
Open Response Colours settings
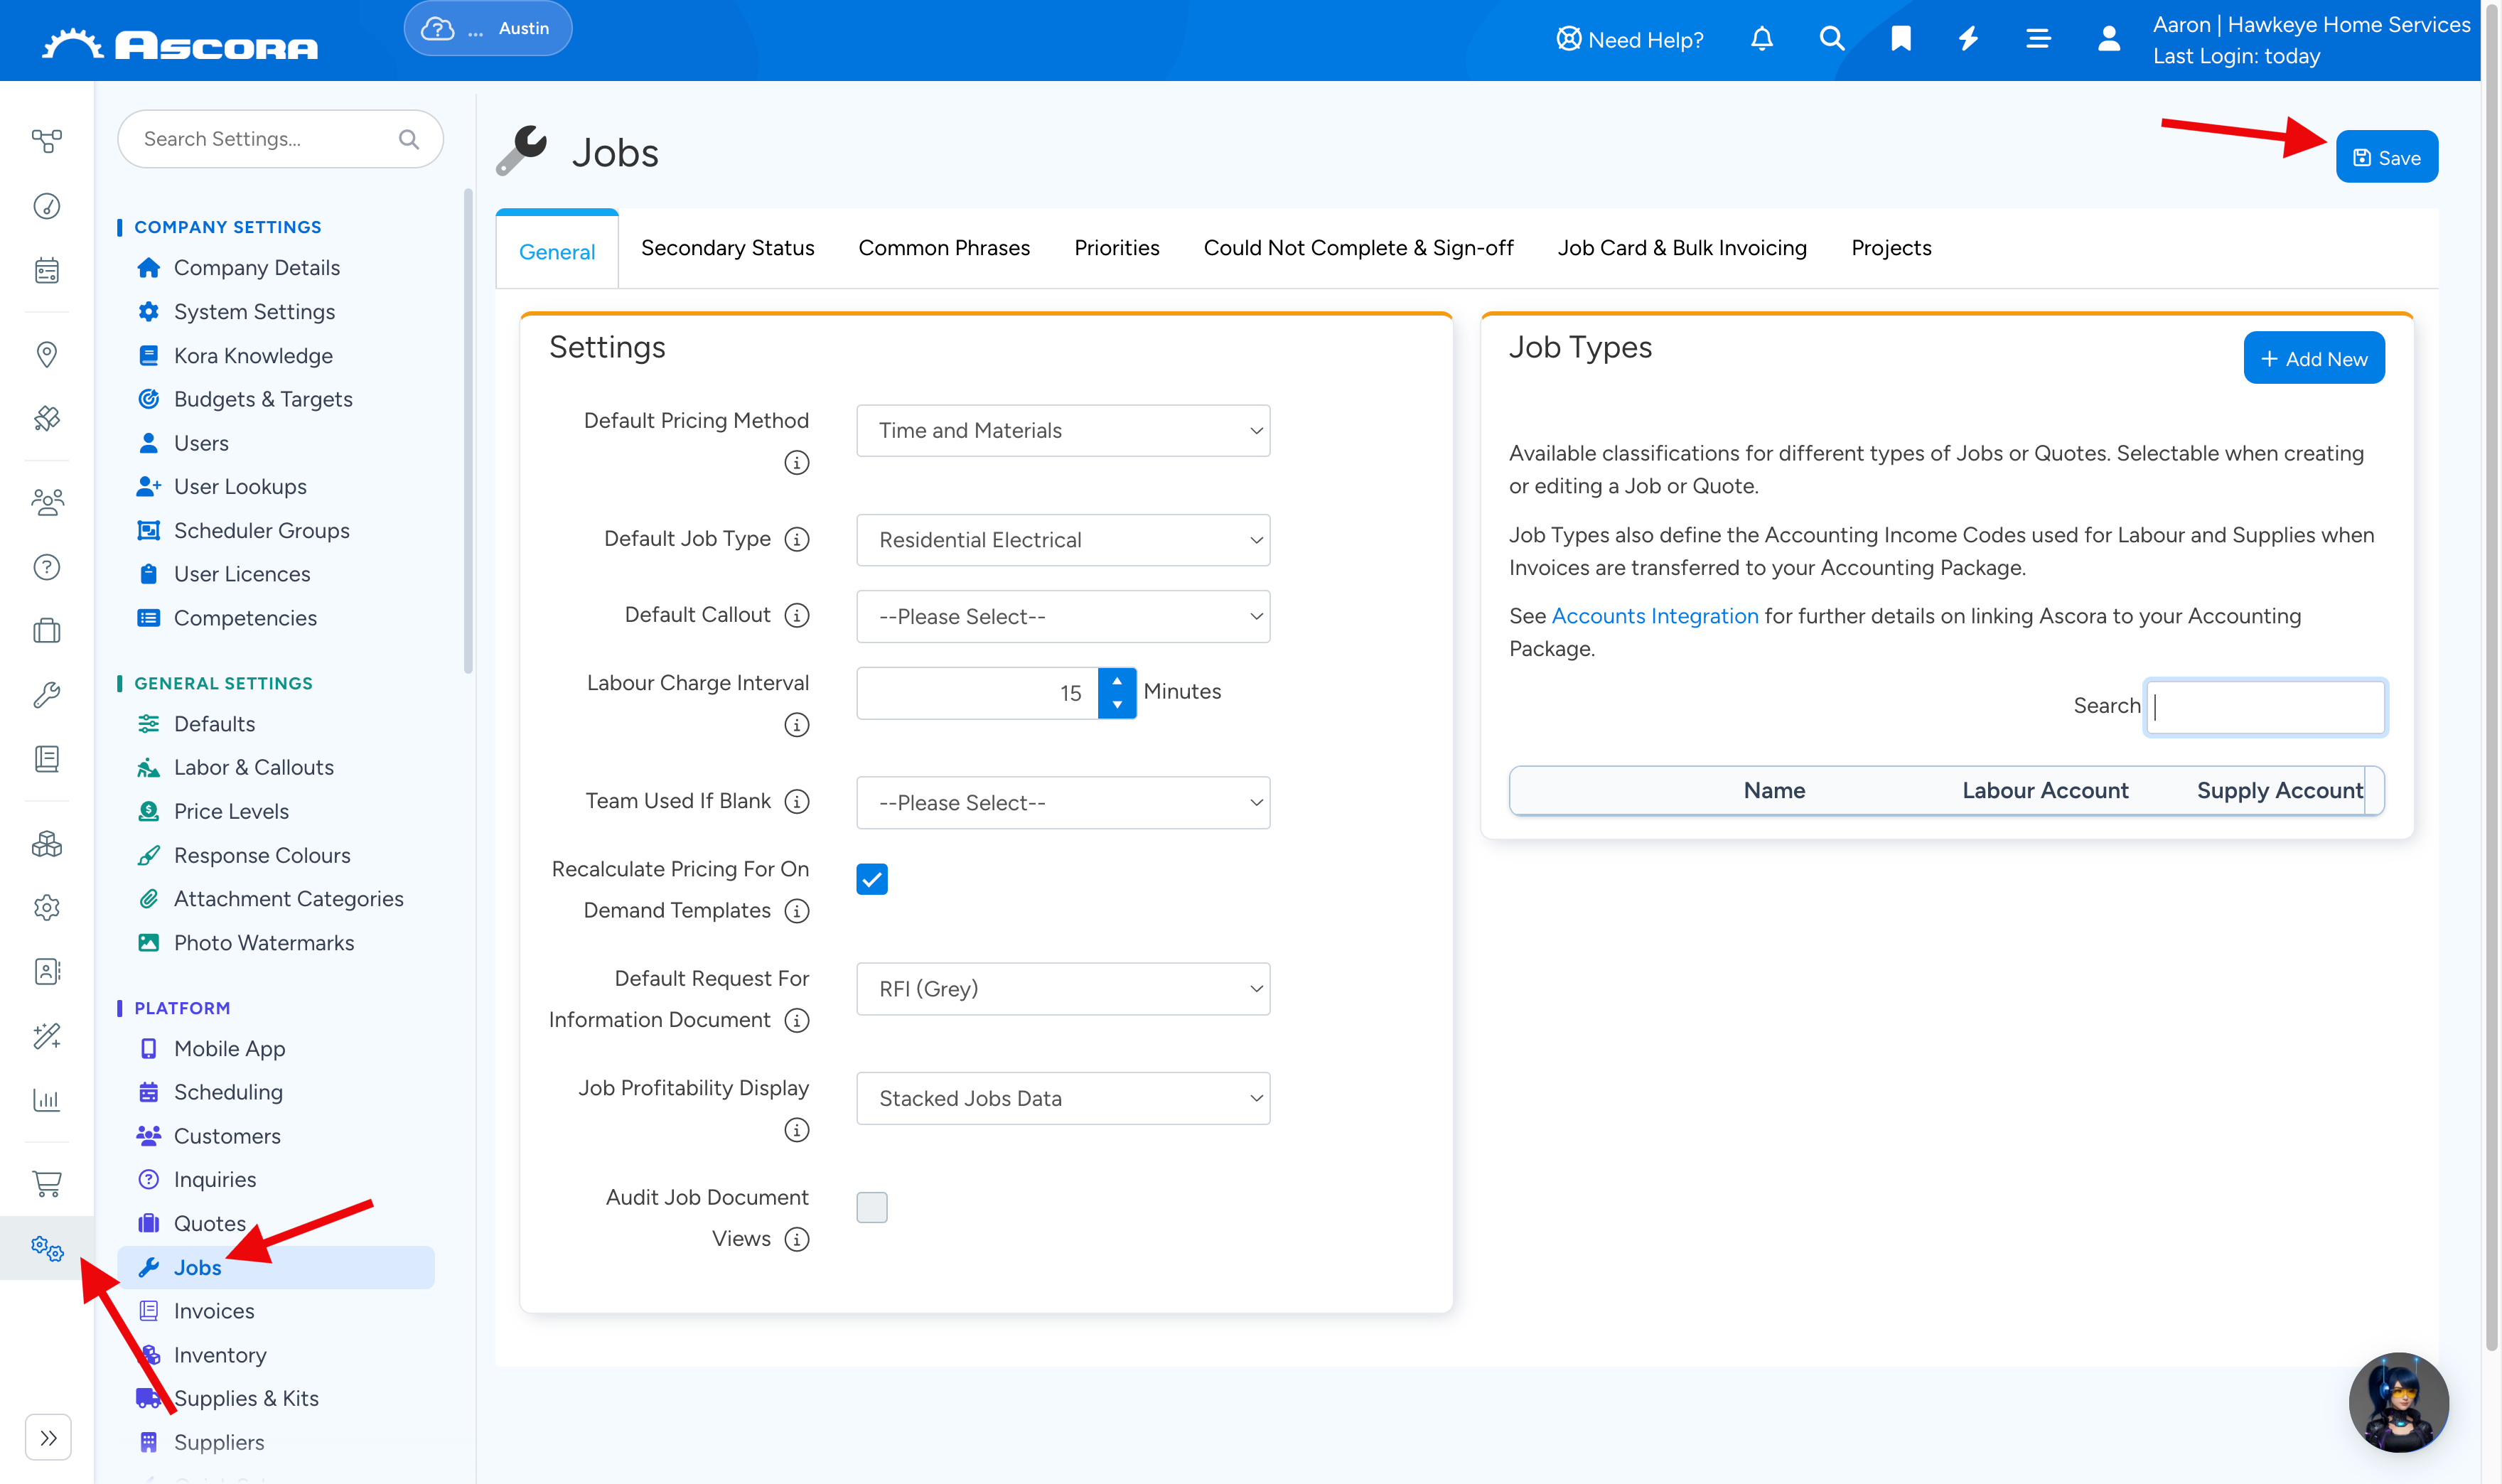click(262, 855)
